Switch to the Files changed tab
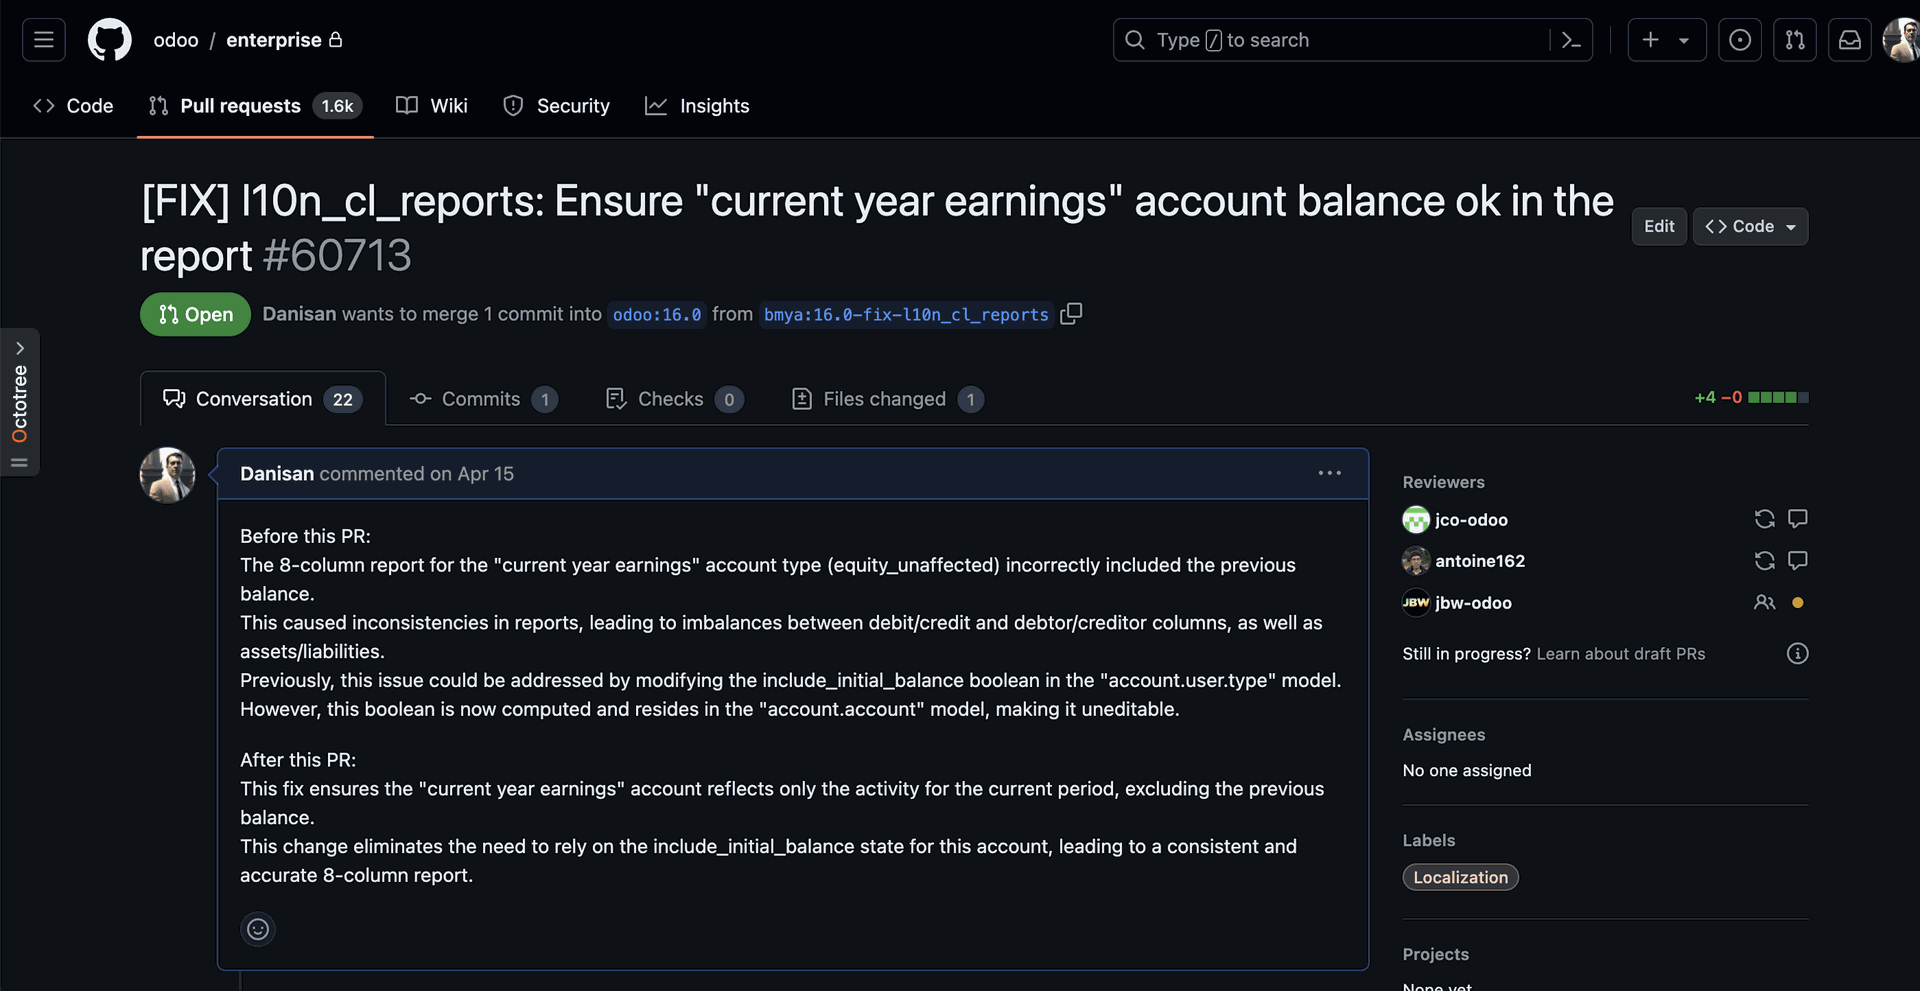Image resolution: width=1920 pixels, height=991 pixels. coord(886,399)
